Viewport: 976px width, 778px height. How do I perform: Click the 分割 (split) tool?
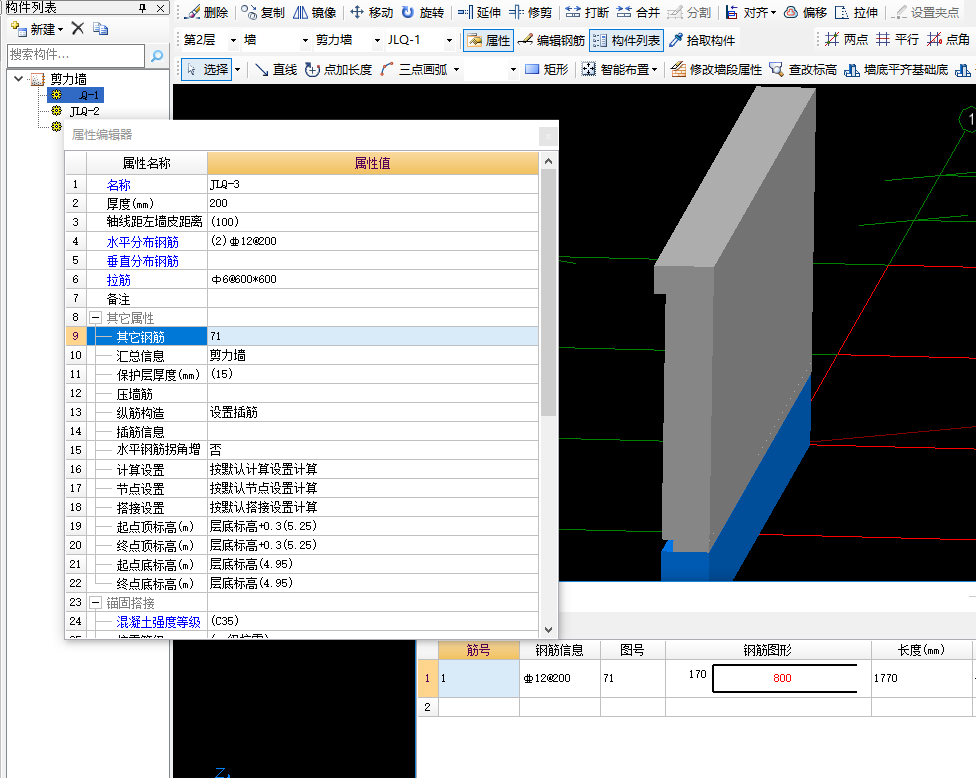[689, 12]
